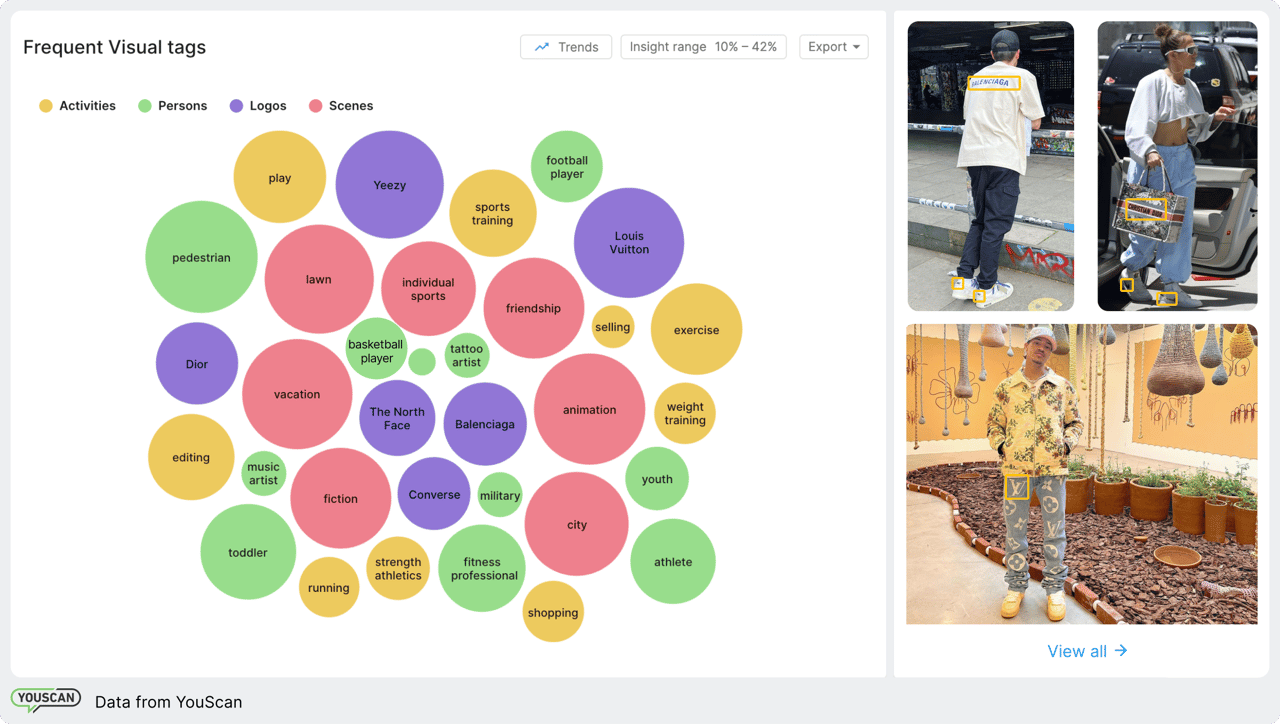1280x724 pixels.
Task: Open the Export dropdown
Action: tap(833, 47)
